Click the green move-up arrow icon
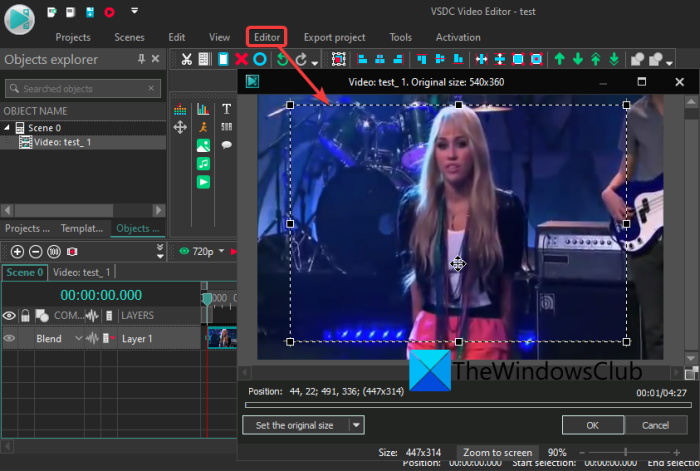The image size is (700, 471). click(560, 60)
